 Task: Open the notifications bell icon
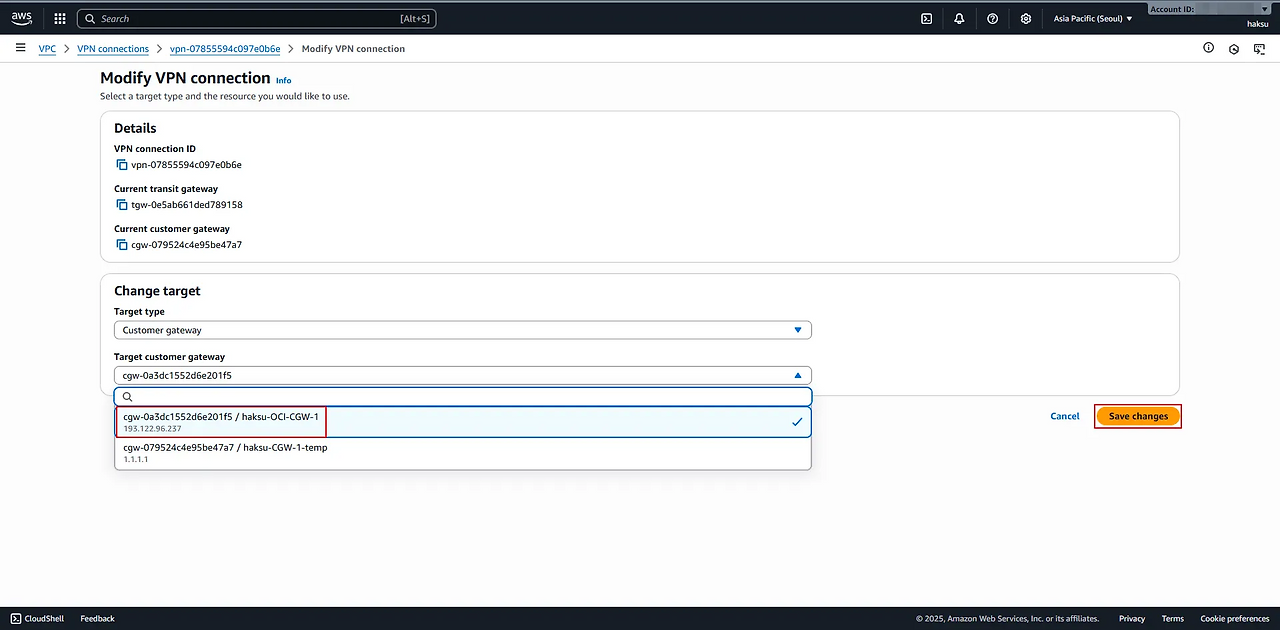click(959, 18)
